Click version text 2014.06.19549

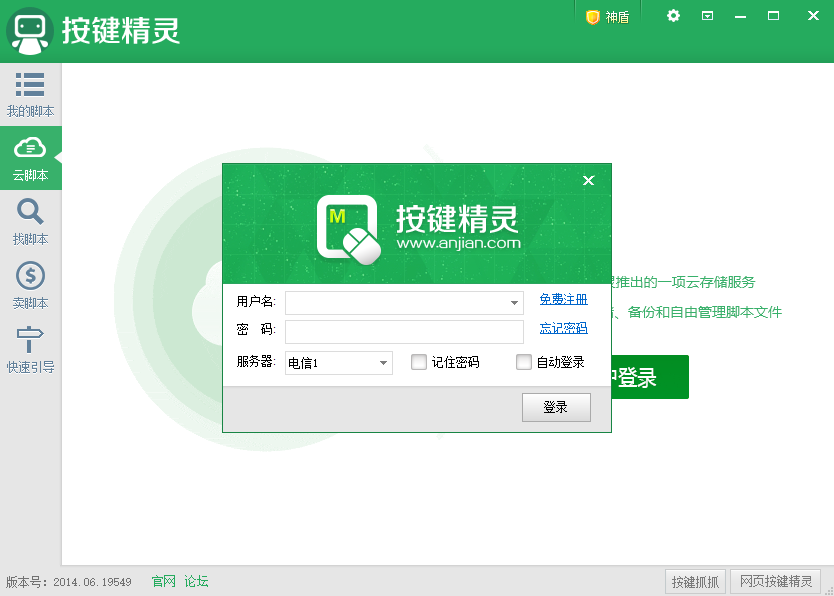pyautogui.click(x=92, y=582)
